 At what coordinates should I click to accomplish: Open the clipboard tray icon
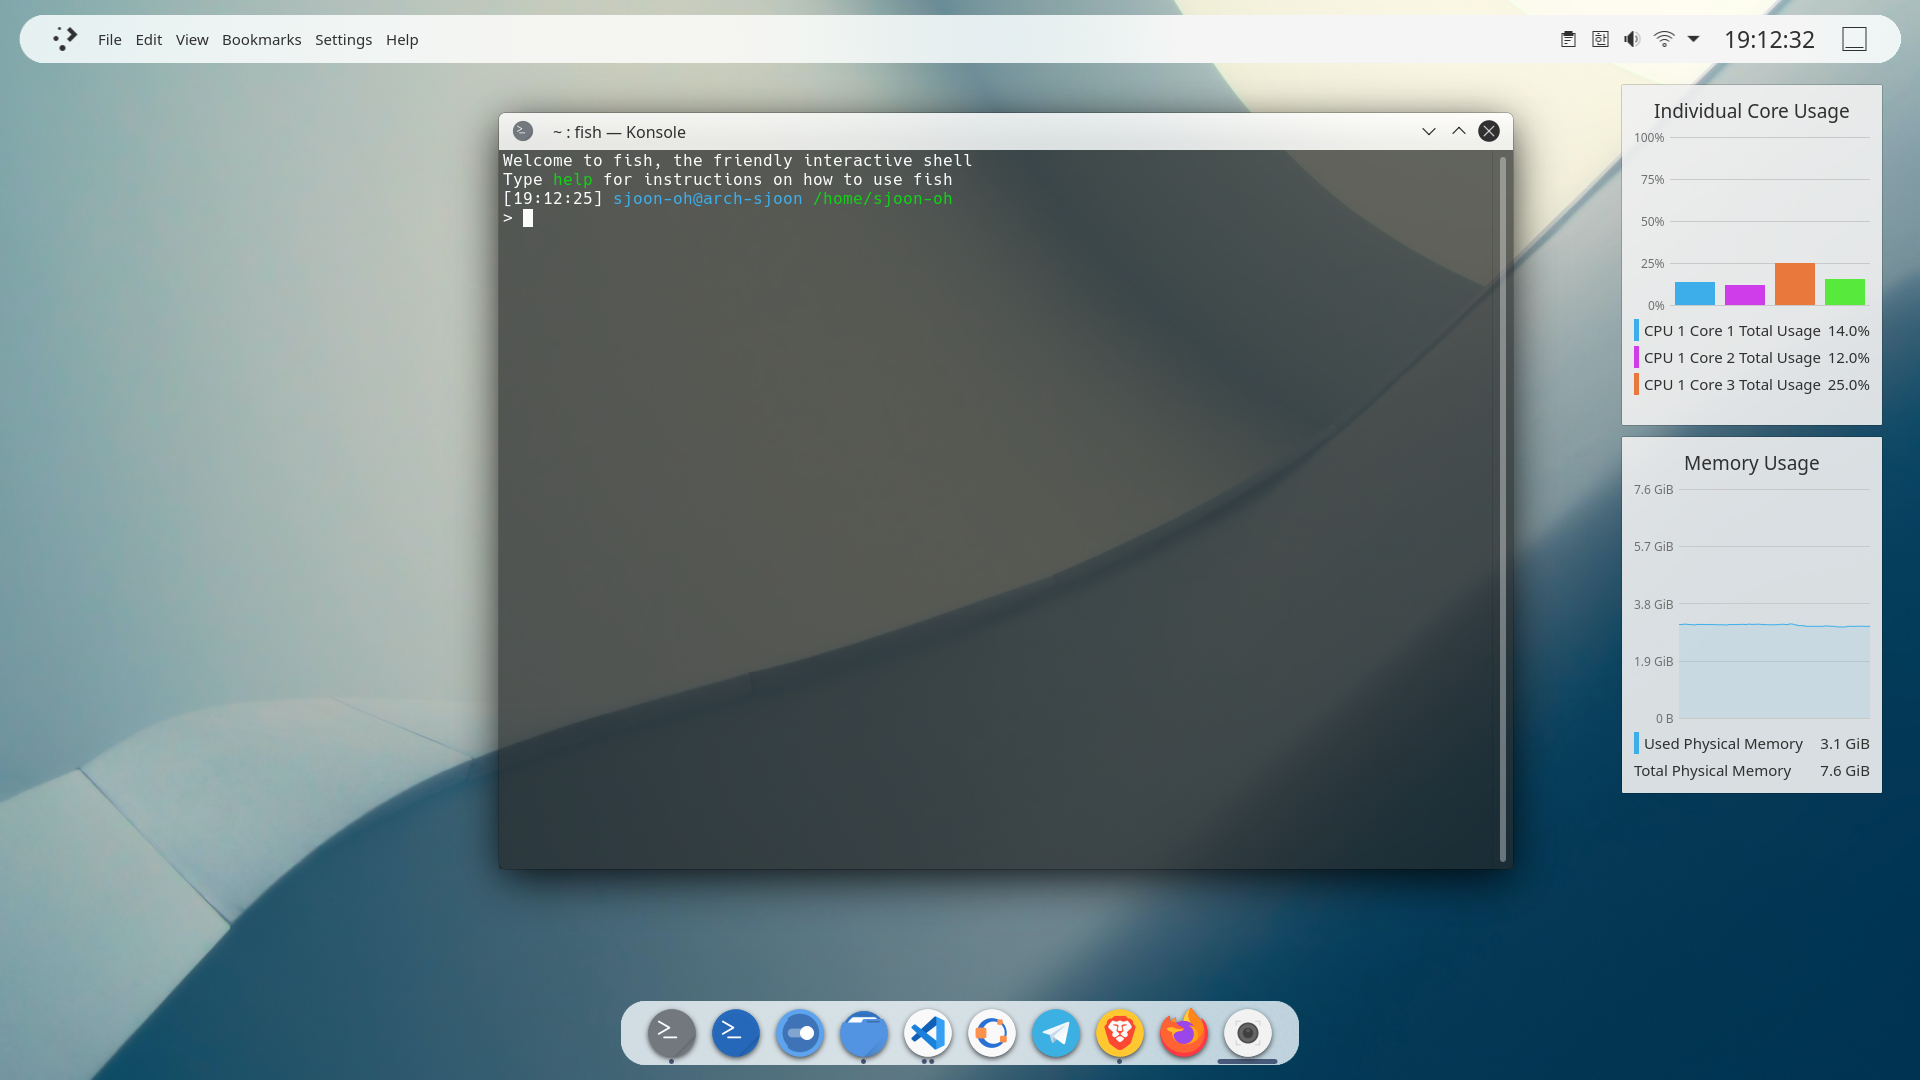[1568, 39]
